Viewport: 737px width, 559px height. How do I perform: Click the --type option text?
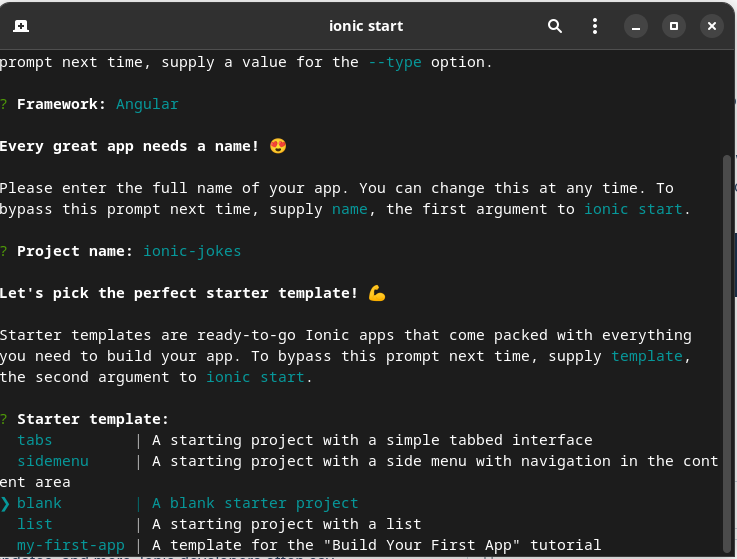pos(395,62)
